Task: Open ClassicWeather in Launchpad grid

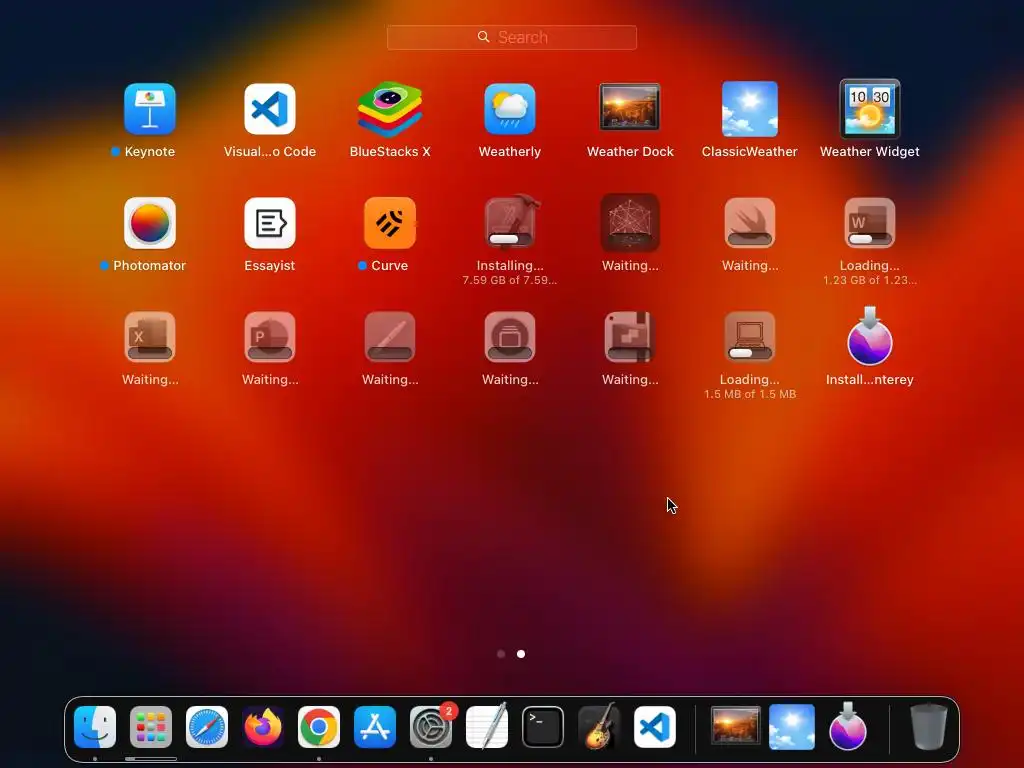Action: pyautogui.click(x=750, y=109)
